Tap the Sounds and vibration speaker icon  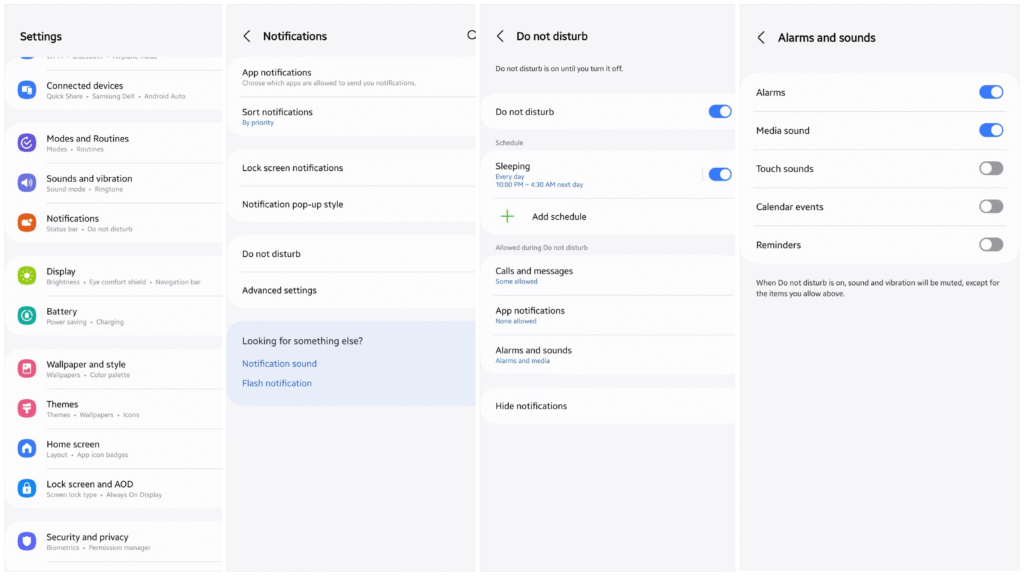pyautogui.click(x=27, y=183)
